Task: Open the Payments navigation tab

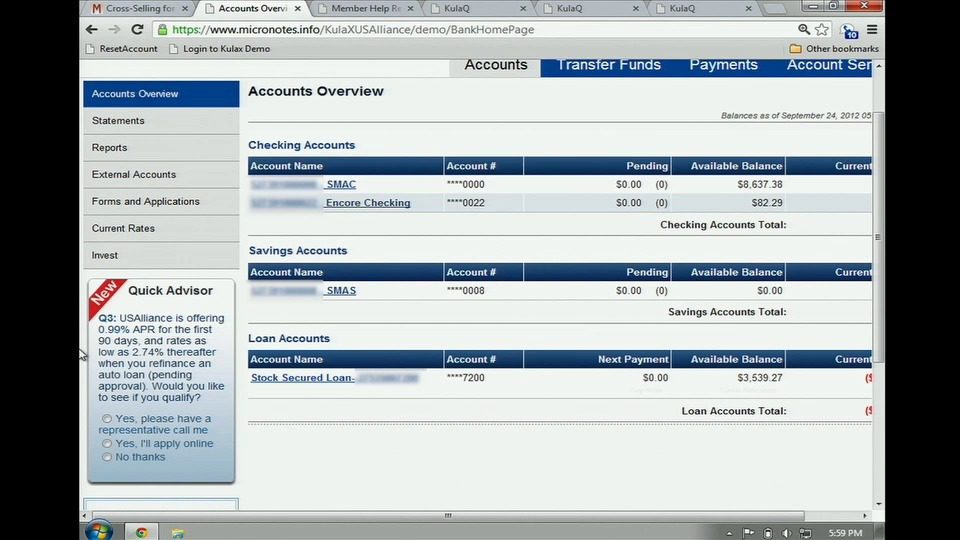Action: coord(723,65)
